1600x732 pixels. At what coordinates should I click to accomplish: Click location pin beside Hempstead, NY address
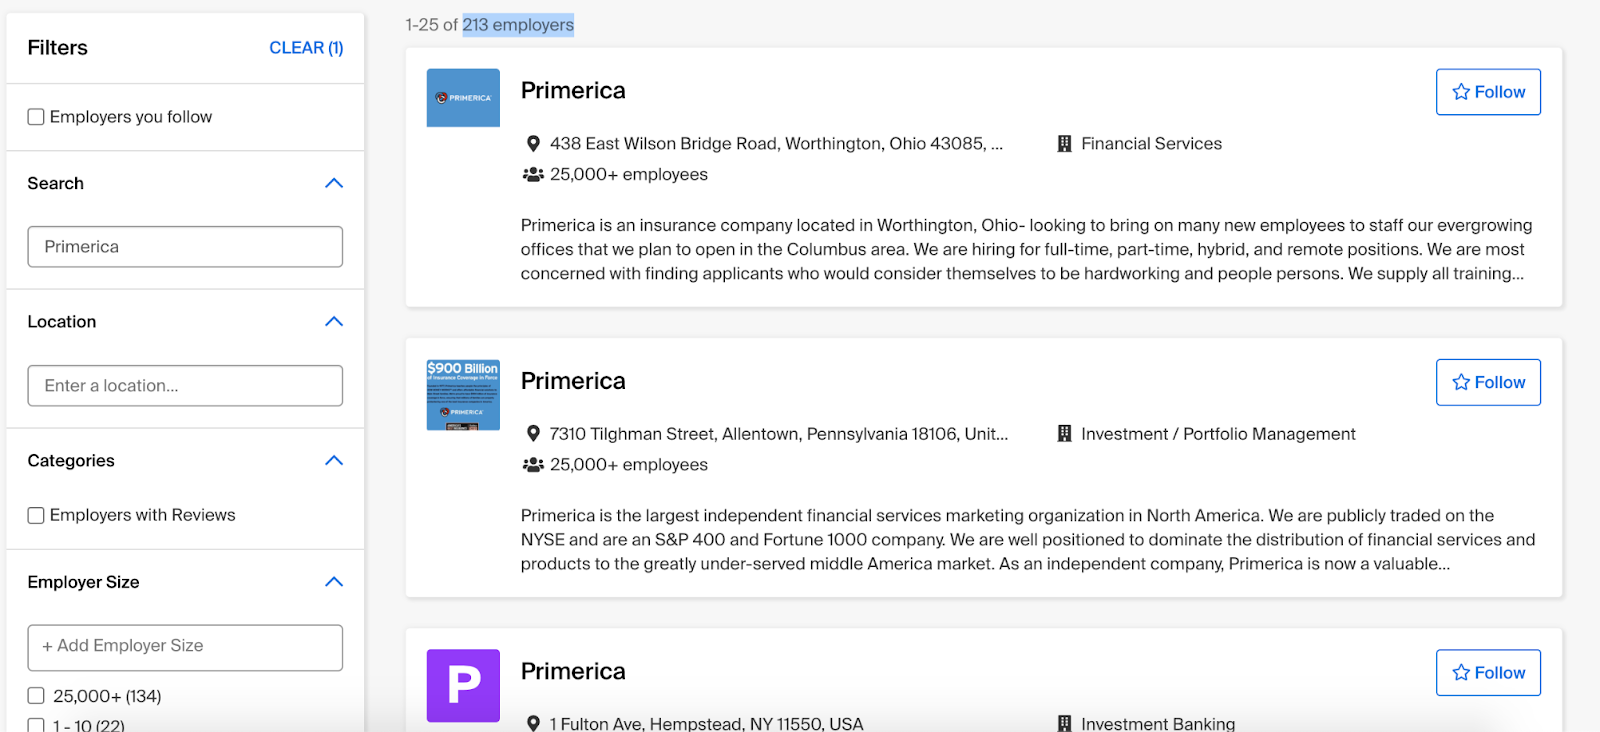click(533, 723)
